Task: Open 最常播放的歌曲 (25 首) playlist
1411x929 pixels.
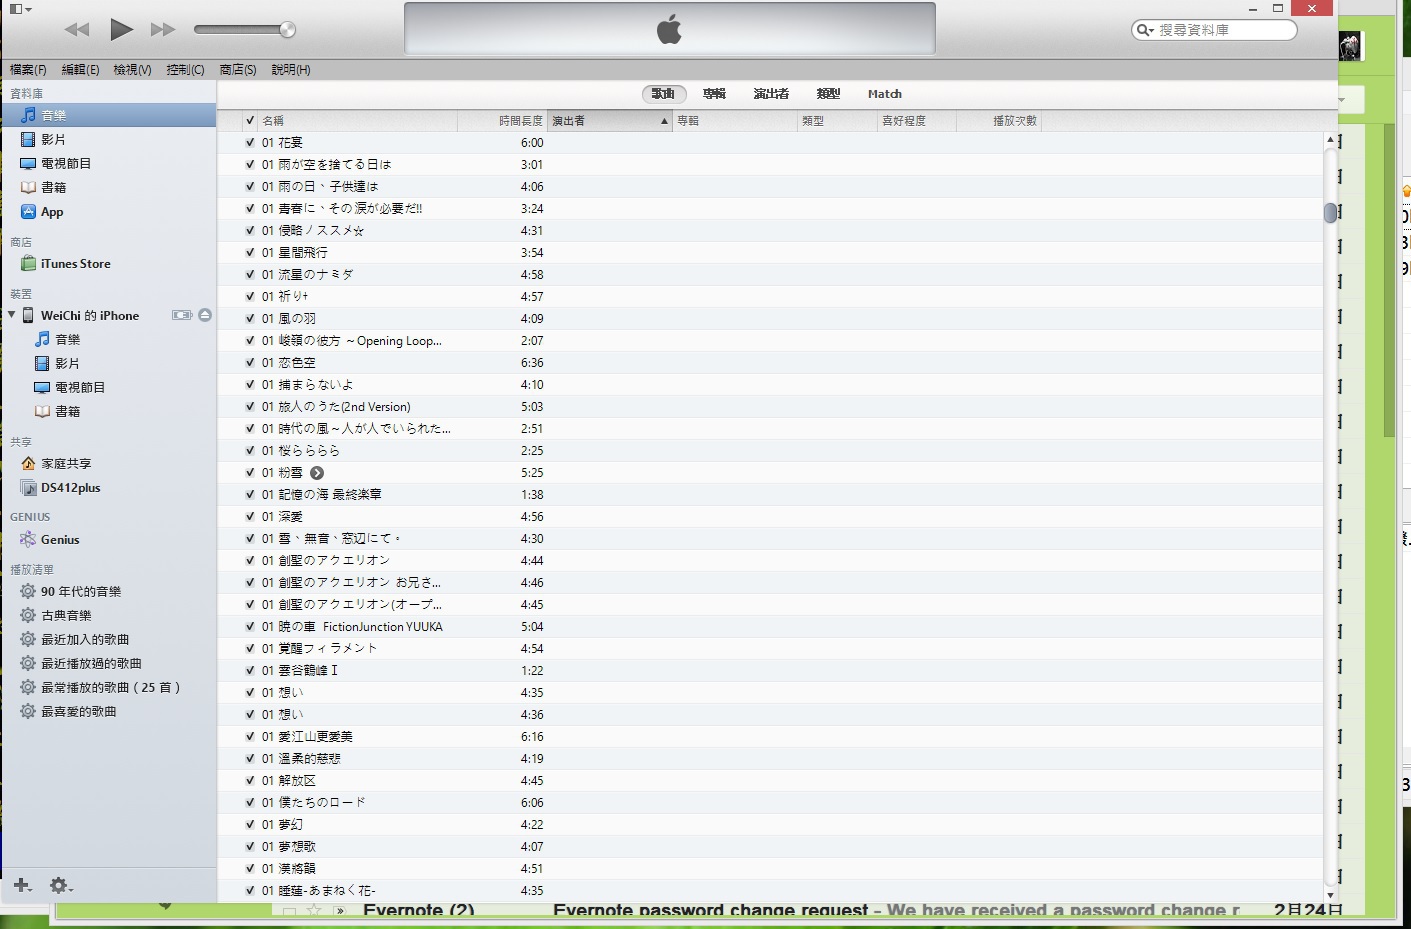Action: pos(109,687)
